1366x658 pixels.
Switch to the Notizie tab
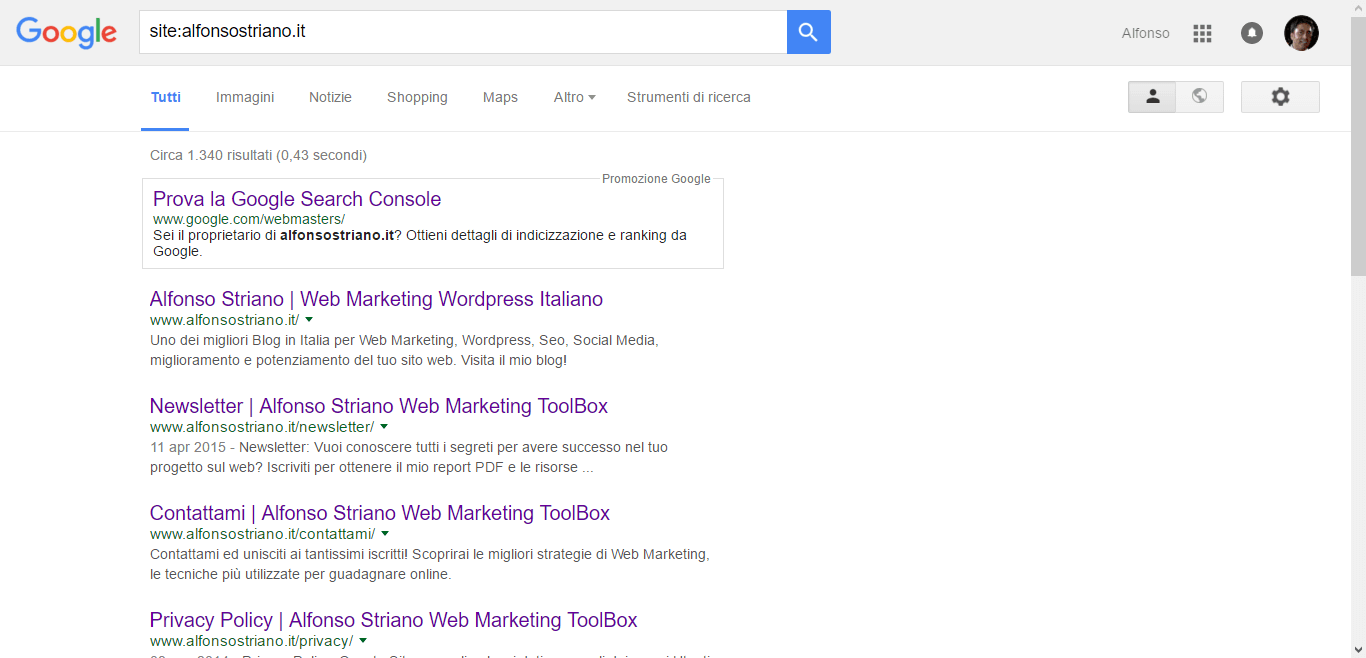(x=330, y=97)
